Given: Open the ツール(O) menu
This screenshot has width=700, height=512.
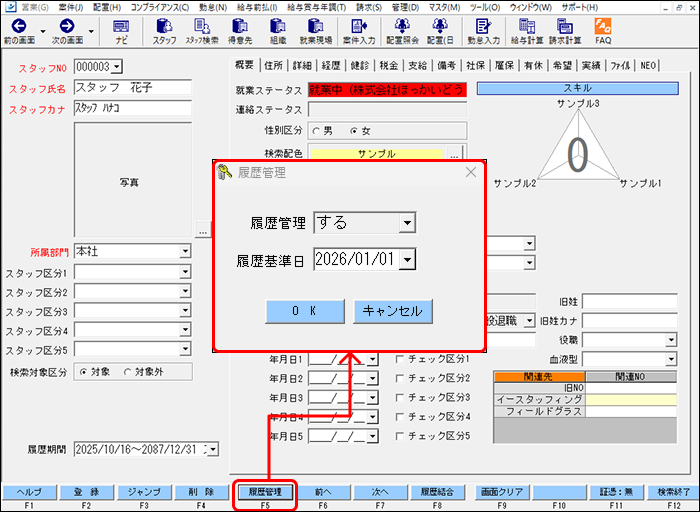Looking at the screenshot, I should coord(485,8).
